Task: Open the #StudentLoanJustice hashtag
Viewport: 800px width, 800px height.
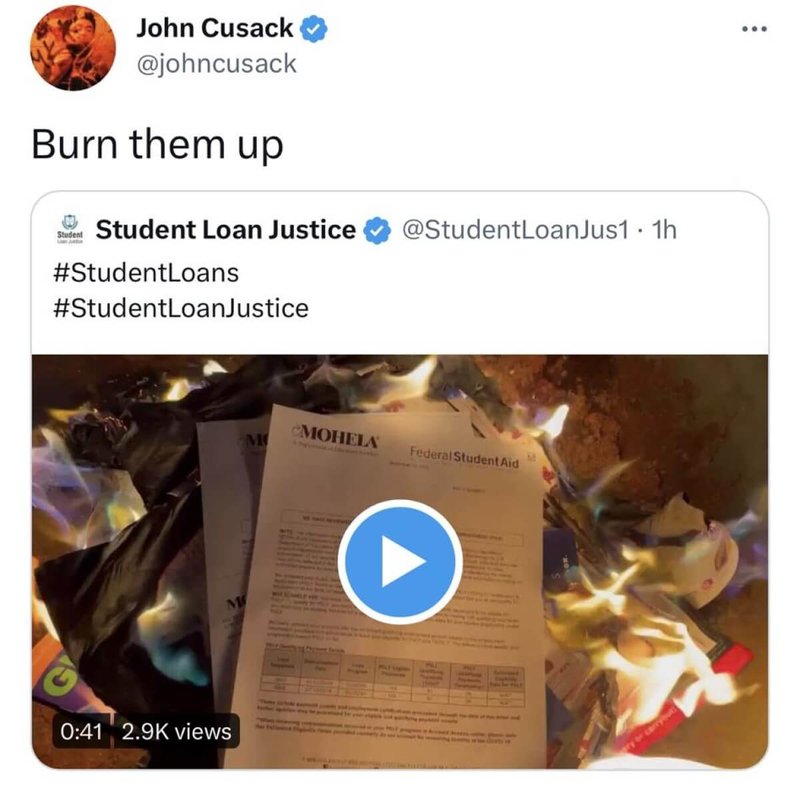Action: click(181, 309)
